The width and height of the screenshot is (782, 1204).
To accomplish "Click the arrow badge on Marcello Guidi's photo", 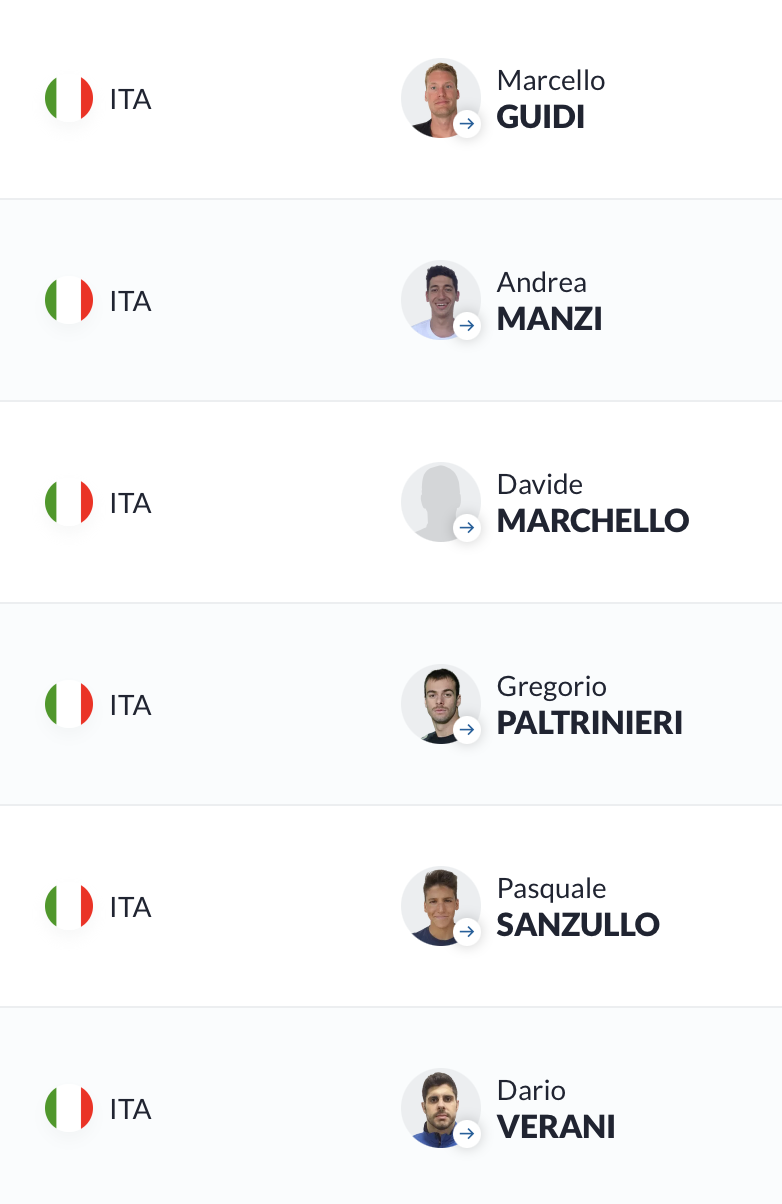I will tap(467, 124).
